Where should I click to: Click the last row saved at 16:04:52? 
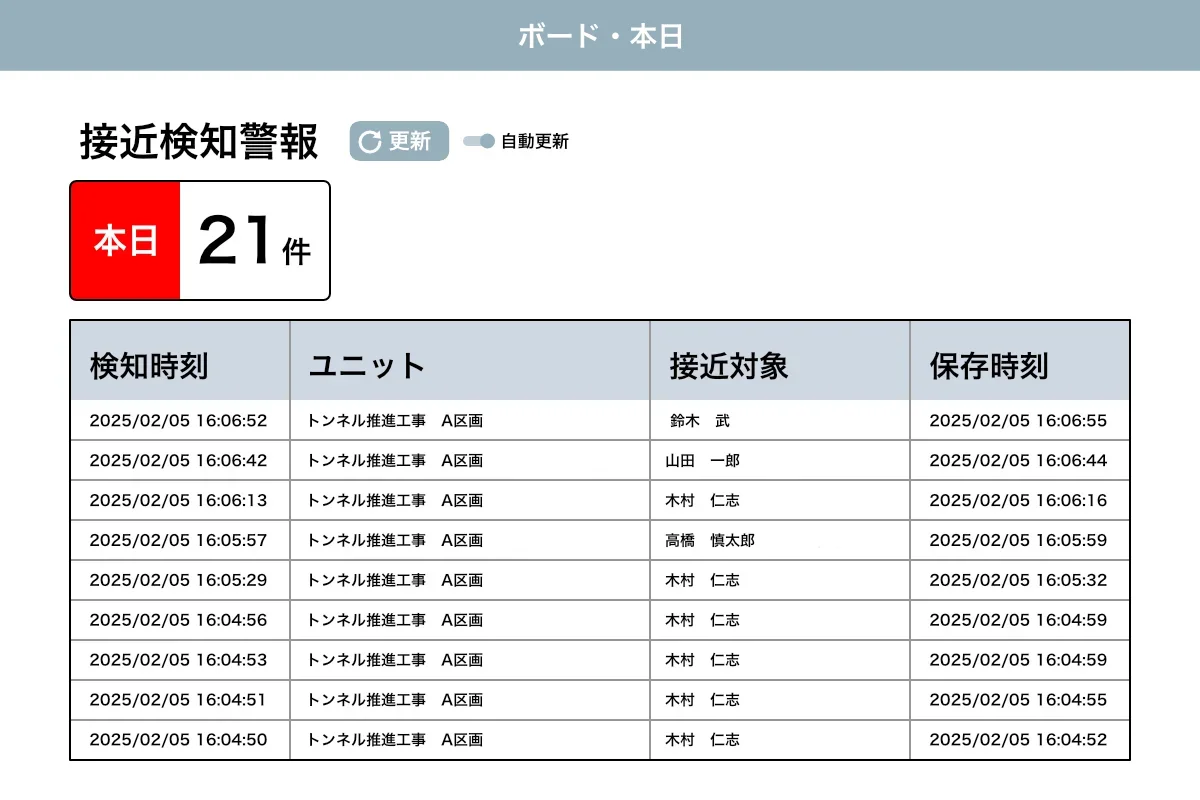(x=600, y=740)
